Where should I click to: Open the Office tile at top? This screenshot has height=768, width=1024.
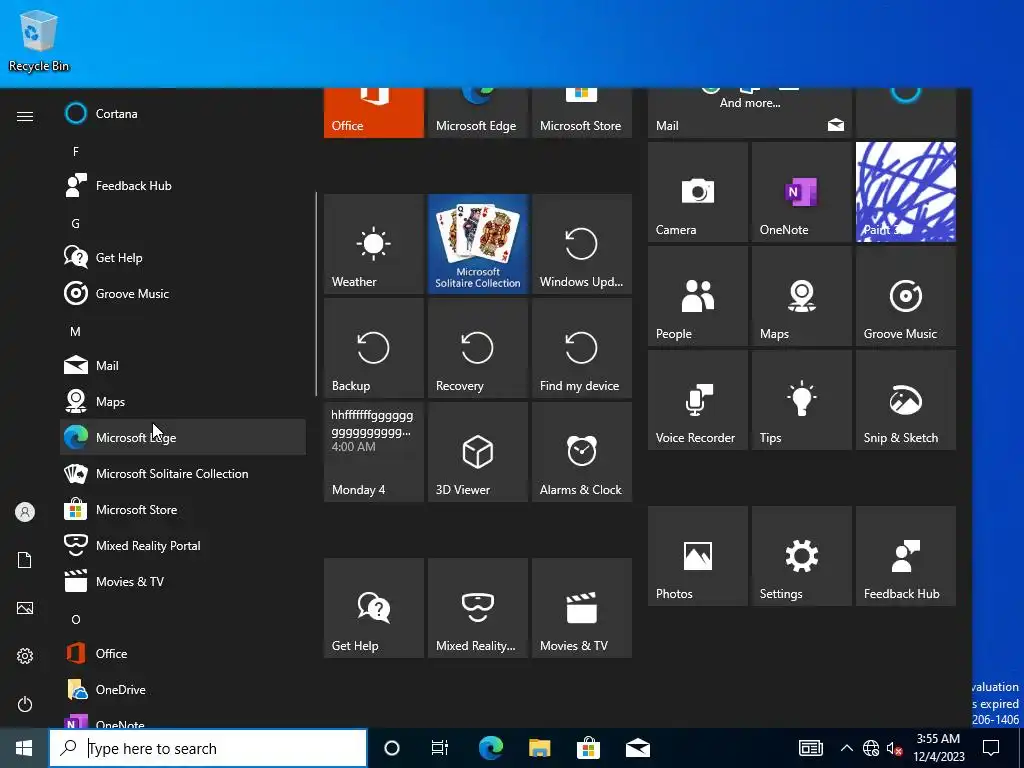point(374,113)
